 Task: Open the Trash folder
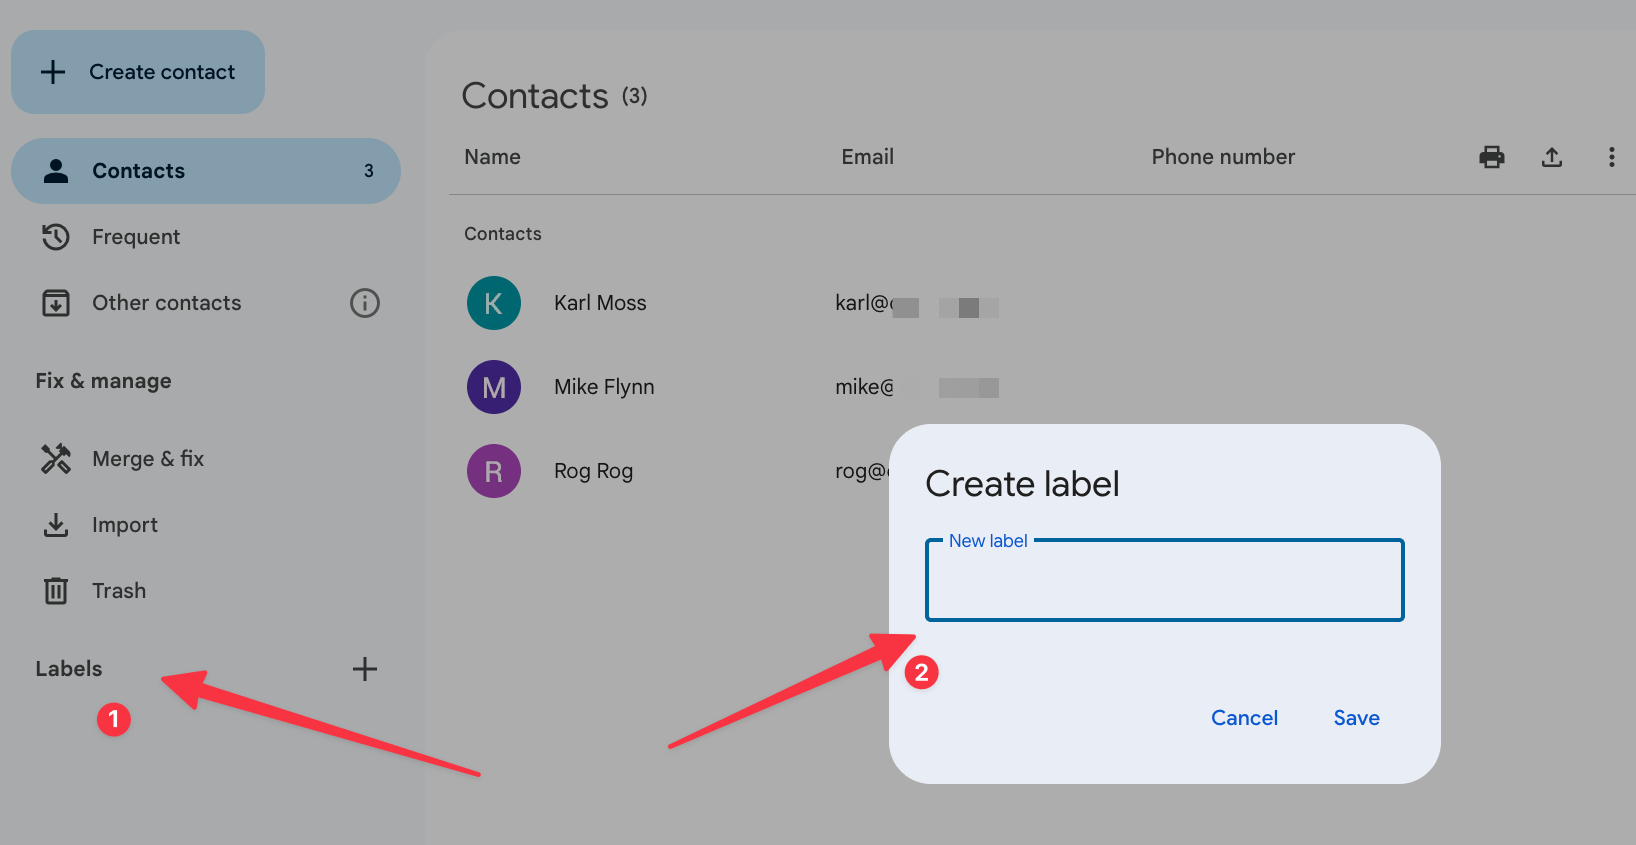[118, 591]
